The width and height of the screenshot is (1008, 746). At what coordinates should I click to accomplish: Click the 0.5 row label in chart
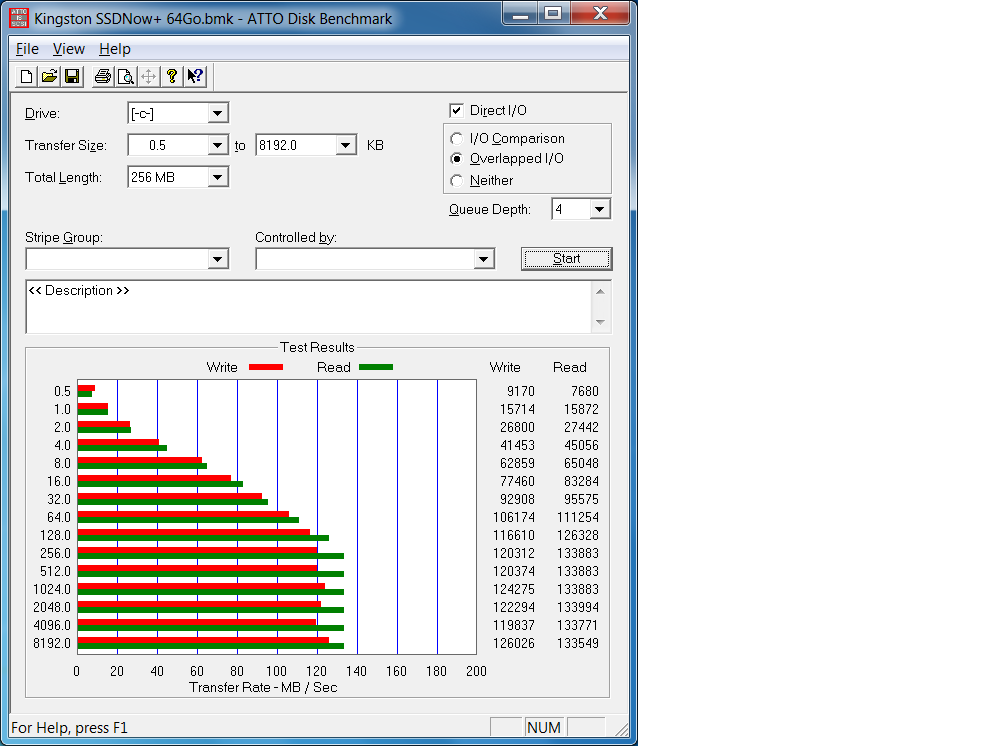pos(62,391)
